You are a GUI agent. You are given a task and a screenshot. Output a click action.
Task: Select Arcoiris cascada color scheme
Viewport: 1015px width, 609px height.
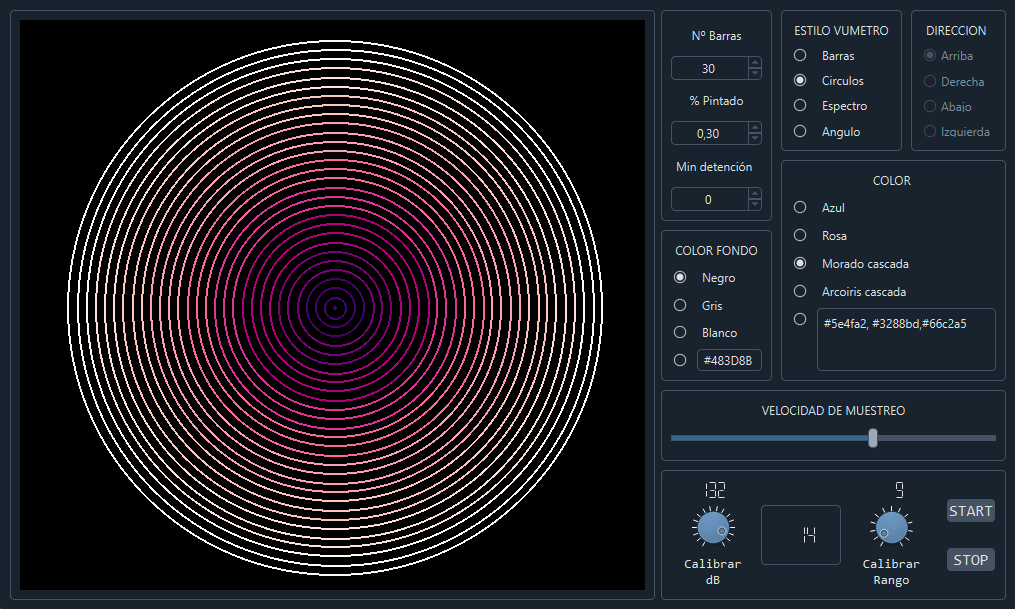tap(800, 291)
